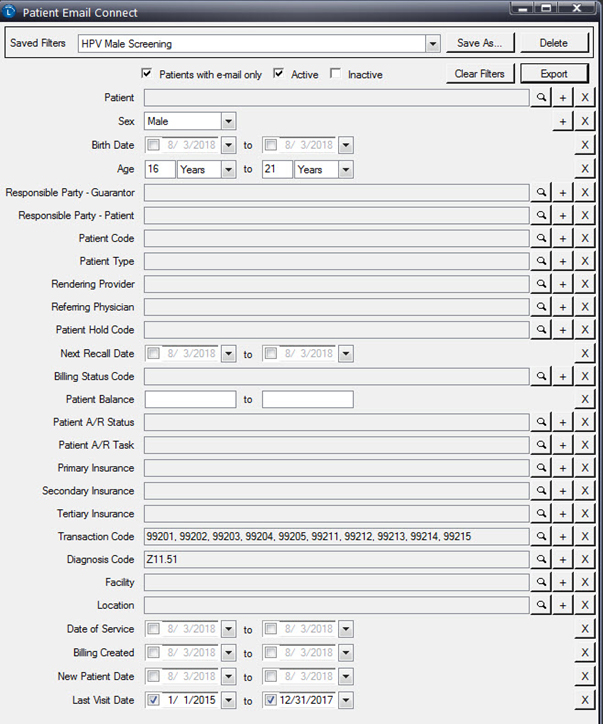Minimize the Patient Email Connect window
603x724 pixels.
(523, 8)
